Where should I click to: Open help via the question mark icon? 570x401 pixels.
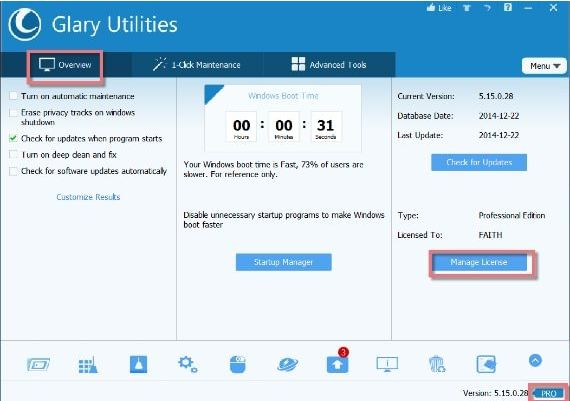[508, 7]
